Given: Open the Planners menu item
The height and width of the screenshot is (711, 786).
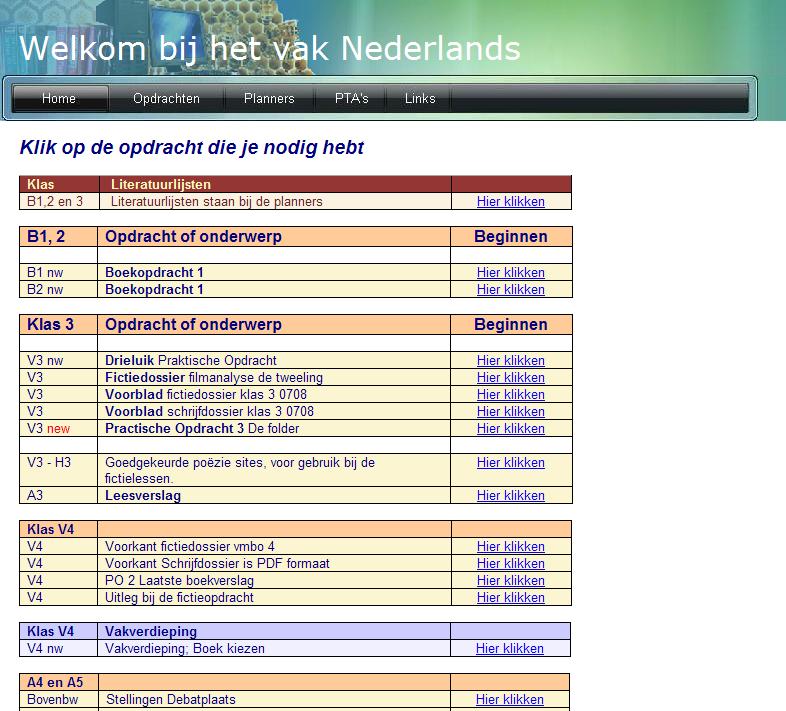Looking at the screenshot, I should tap(269, 98).
